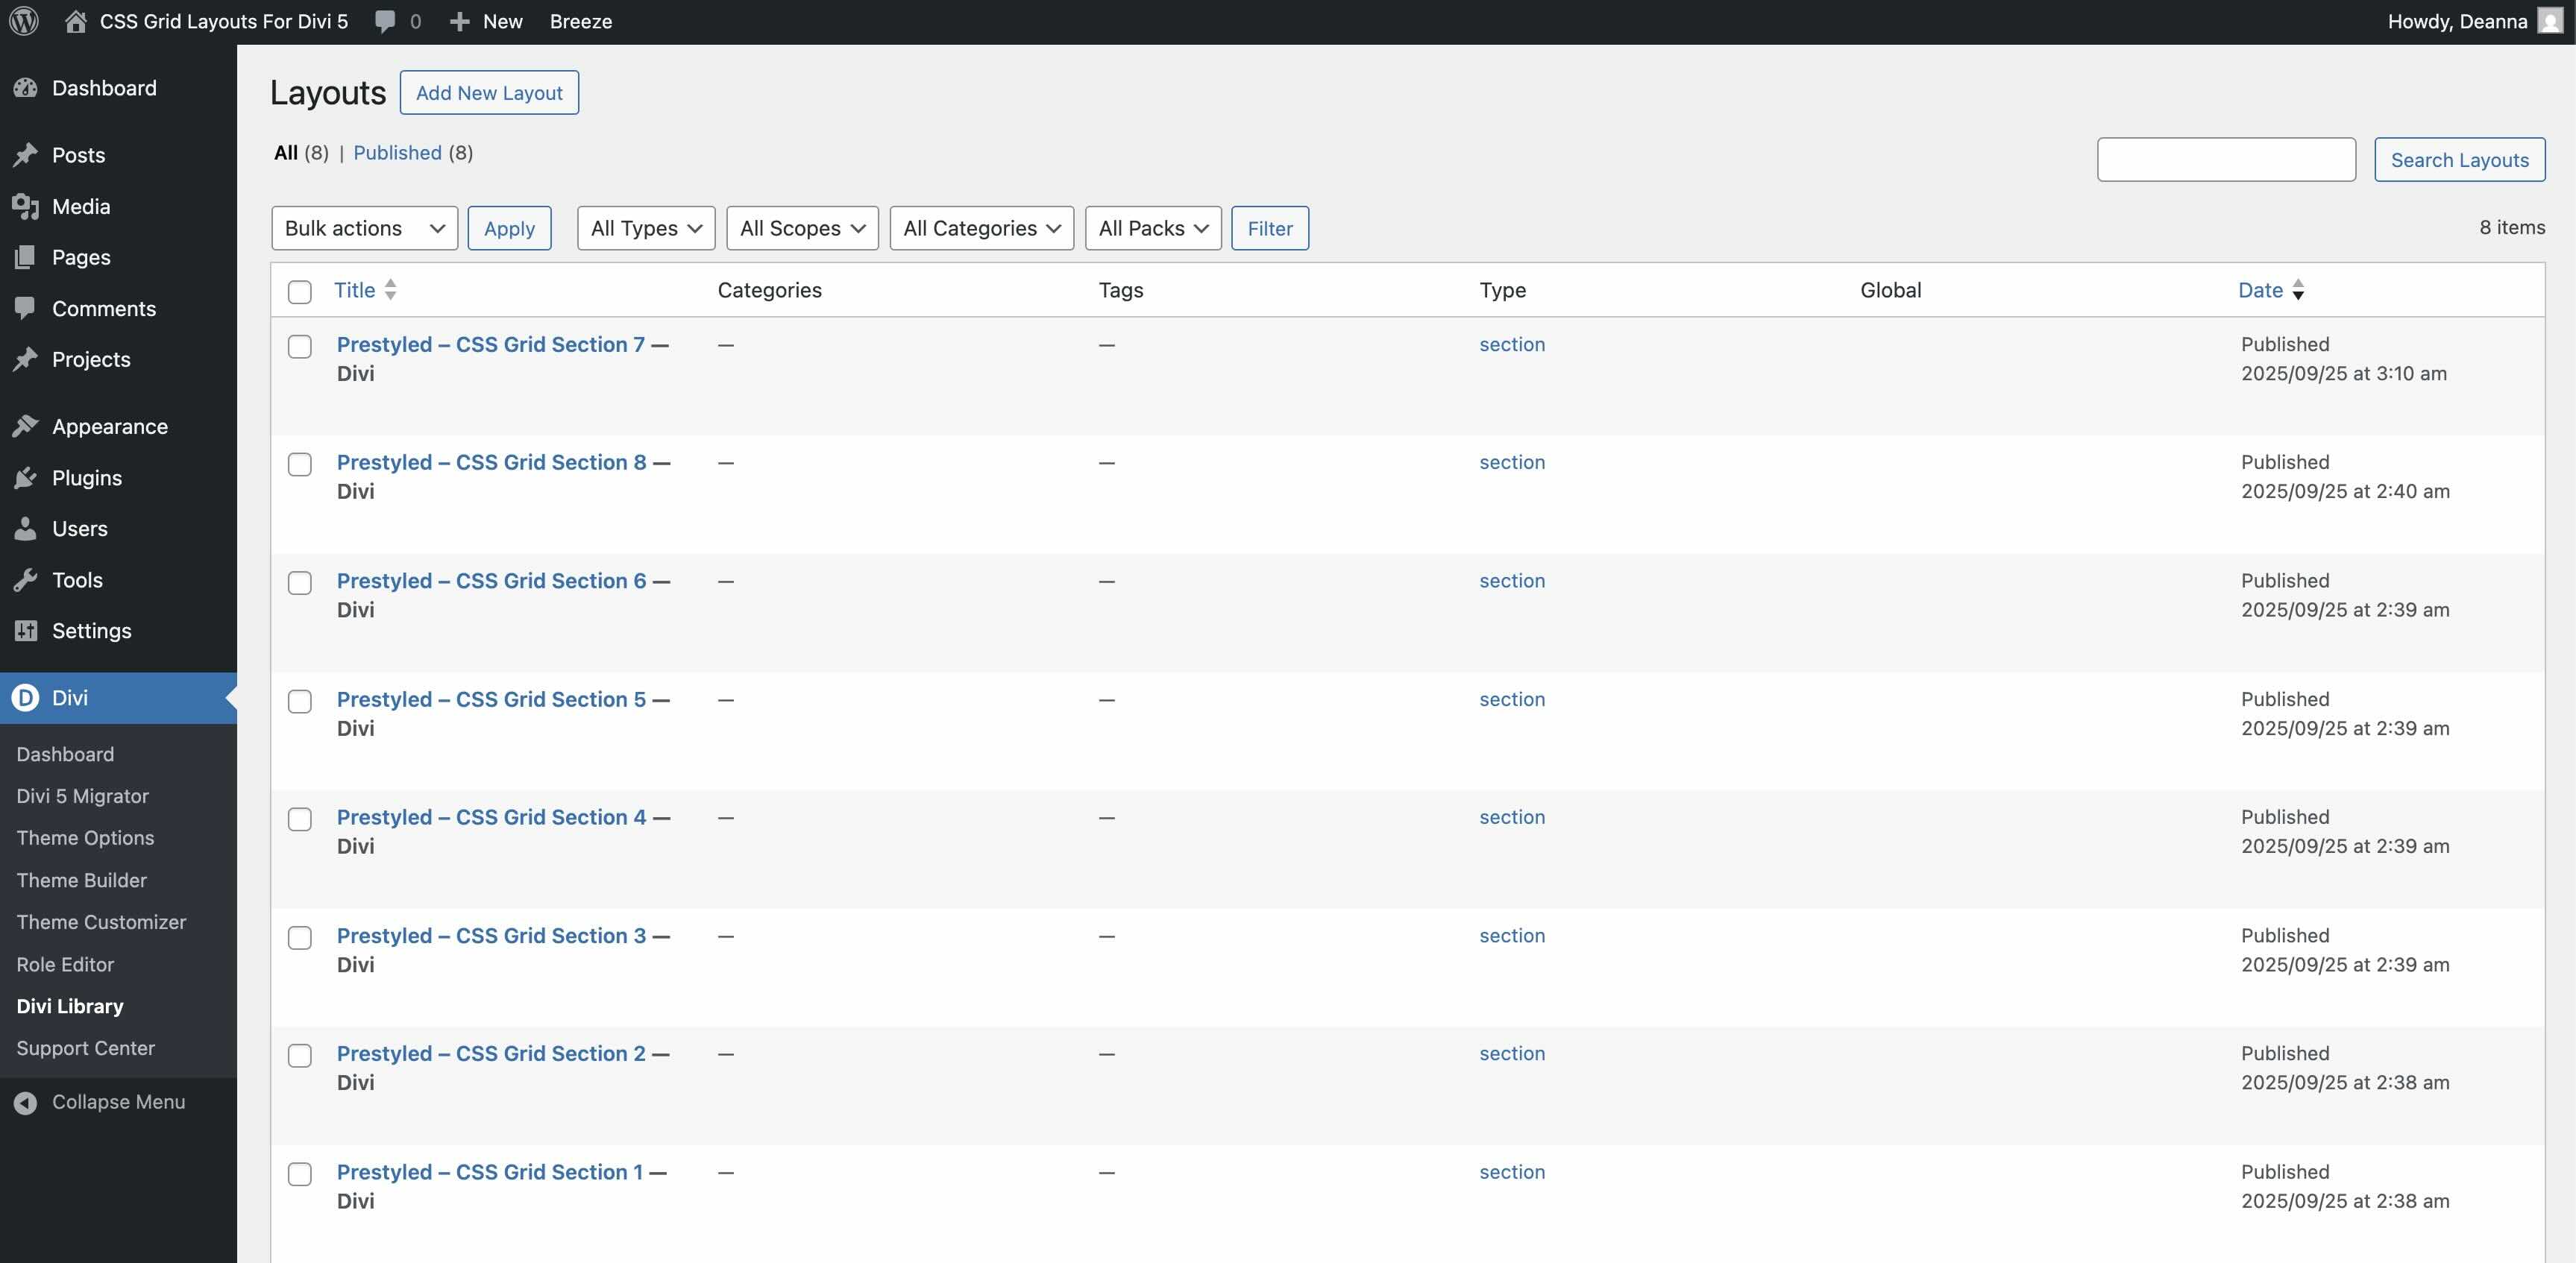The image size is (2576, 1263).
Task: Open Theme Builder in the Divi submenu
Action: 81,880
